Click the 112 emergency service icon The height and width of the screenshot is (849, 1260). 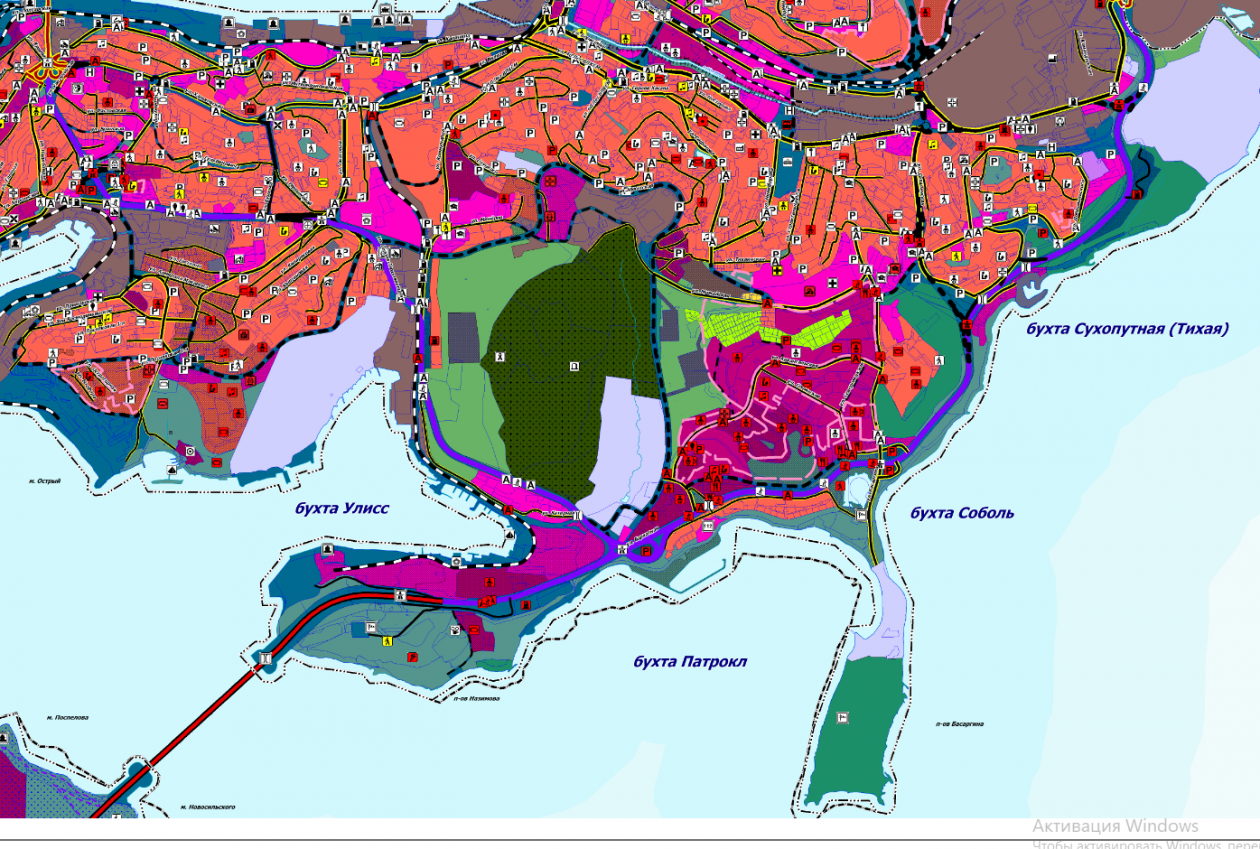point(709,525)
